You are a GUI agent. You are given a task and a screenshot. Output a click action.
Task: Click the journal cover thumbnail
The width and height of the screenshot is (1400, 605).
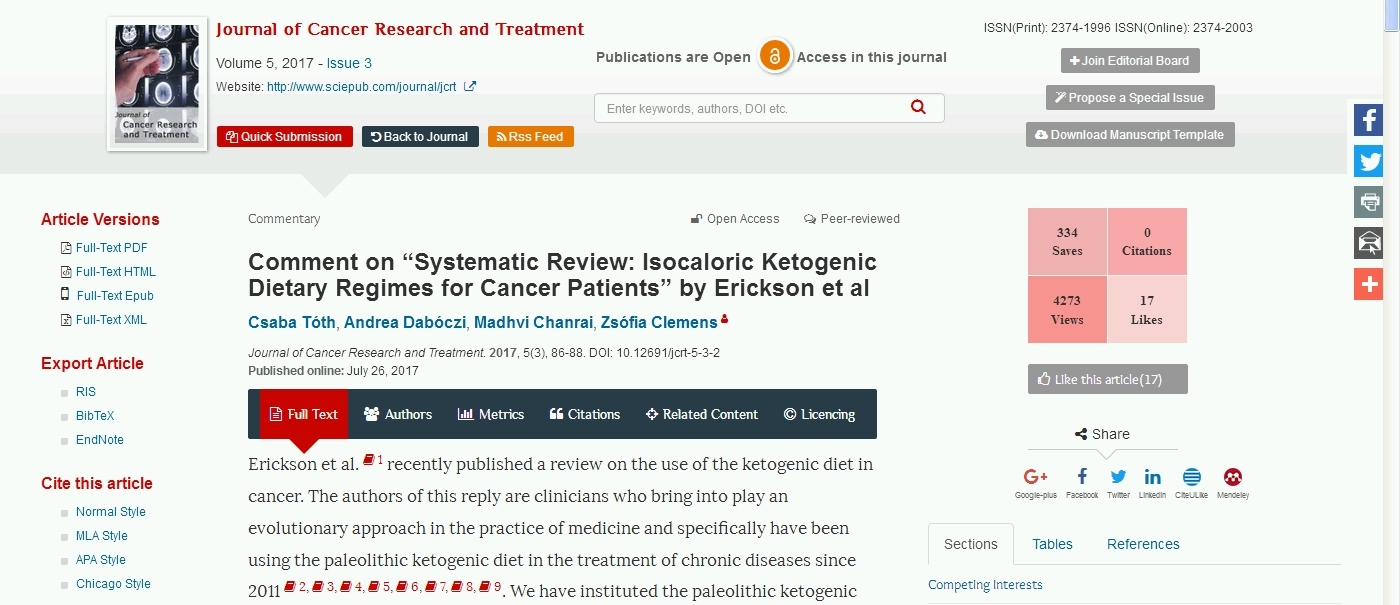click(157, 83)
